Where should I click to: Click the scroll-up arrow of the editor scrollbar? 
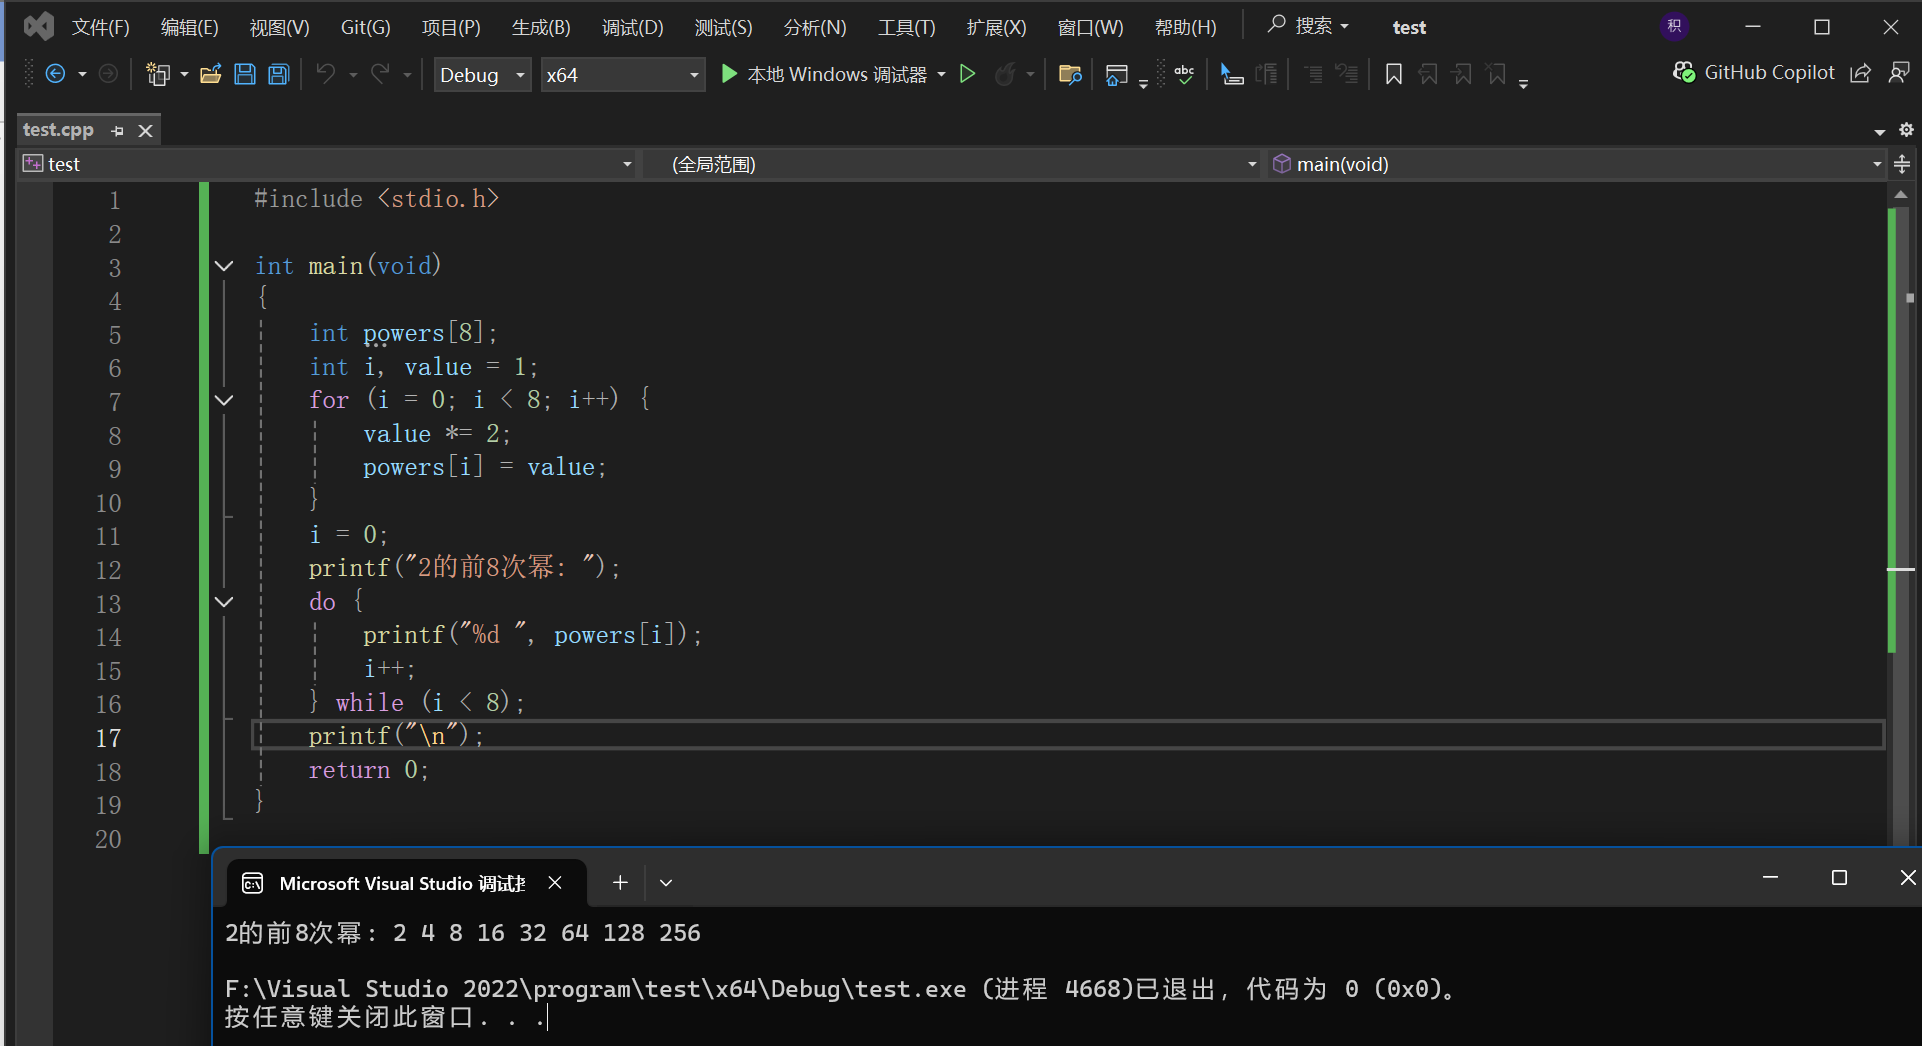1901,194
